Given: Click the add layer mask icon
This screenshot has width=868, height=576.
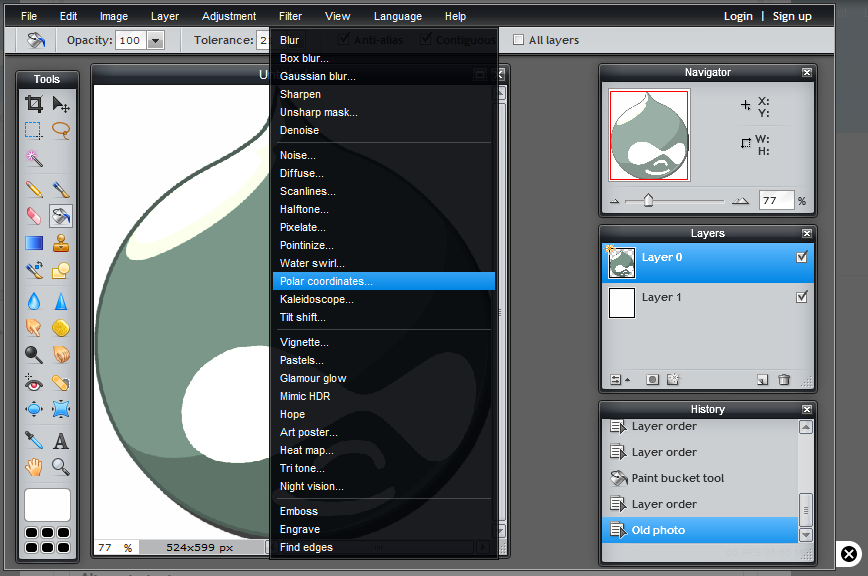Looking at the screenshot, I should [x=653, y=380].
